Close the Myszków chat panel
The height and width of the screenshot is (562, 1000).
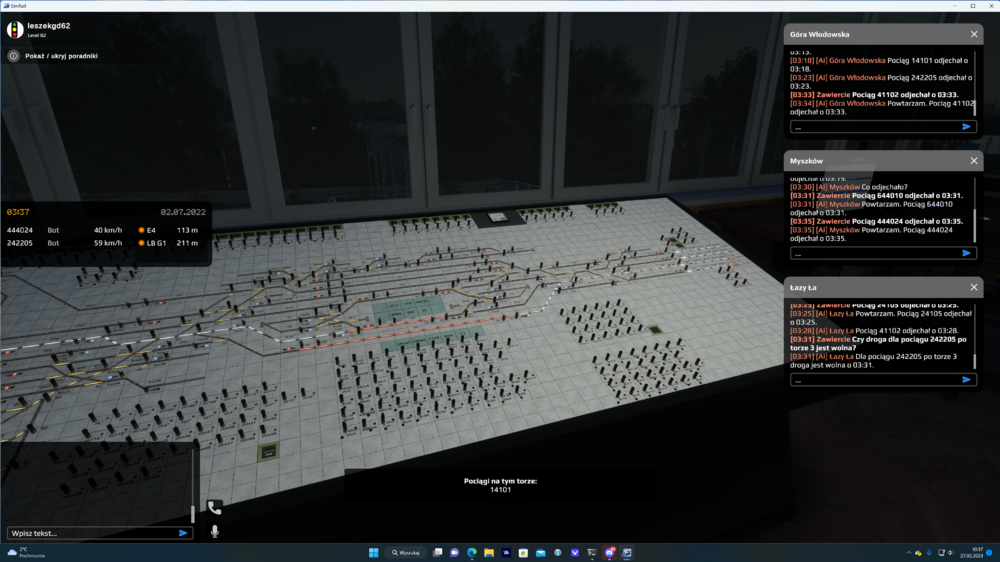click(974, 161)
